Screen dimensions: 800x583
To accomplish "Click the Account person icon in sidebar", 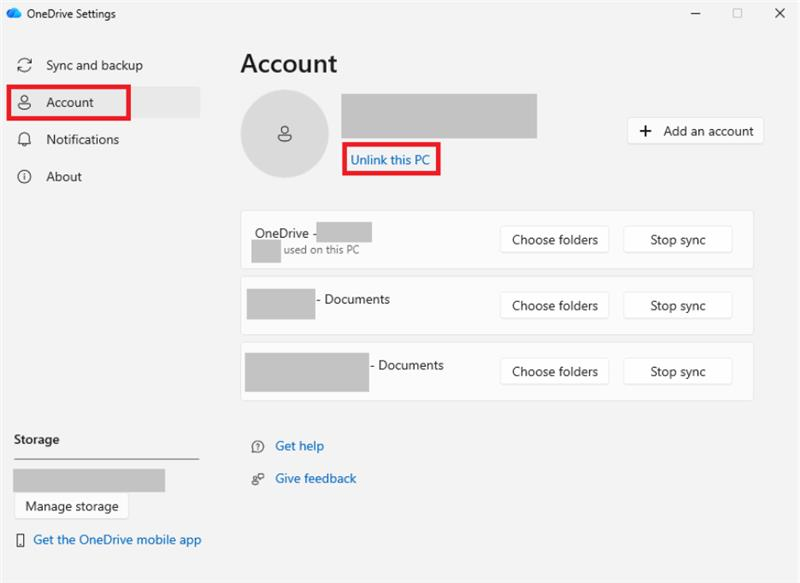I will (24, 103).
